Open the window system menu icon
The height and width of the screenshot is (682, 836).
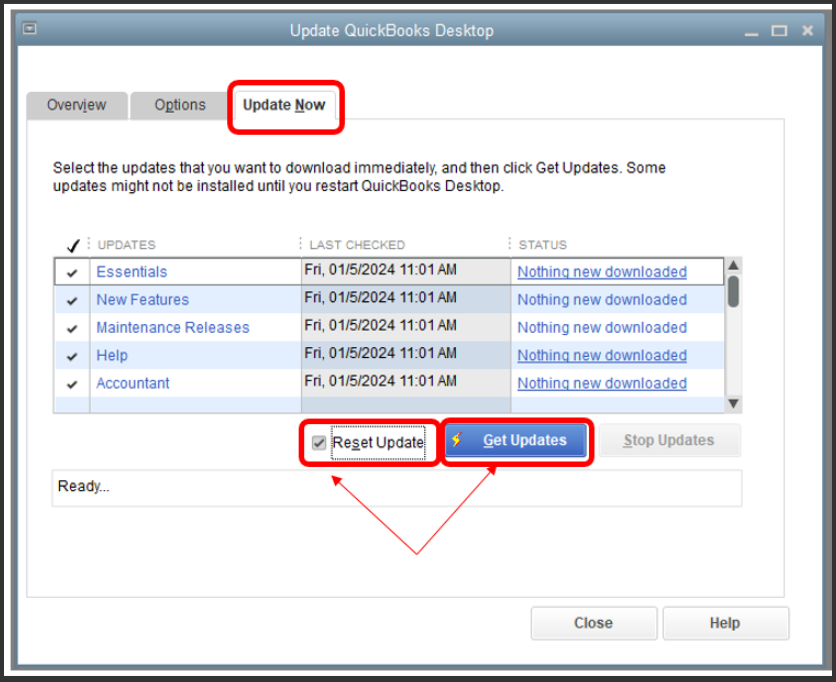[x=30, y=28]
